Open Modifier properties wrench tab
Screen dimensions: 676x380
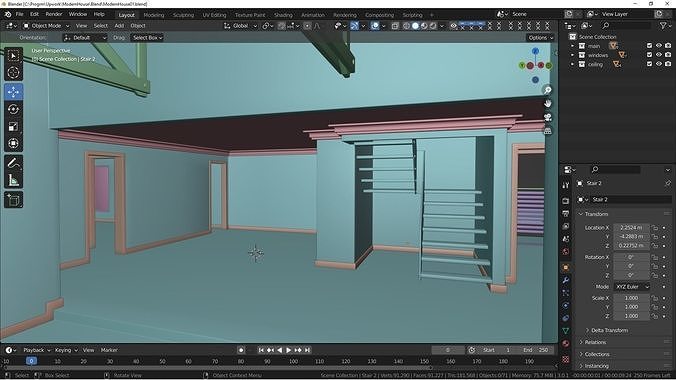point(566,280)
